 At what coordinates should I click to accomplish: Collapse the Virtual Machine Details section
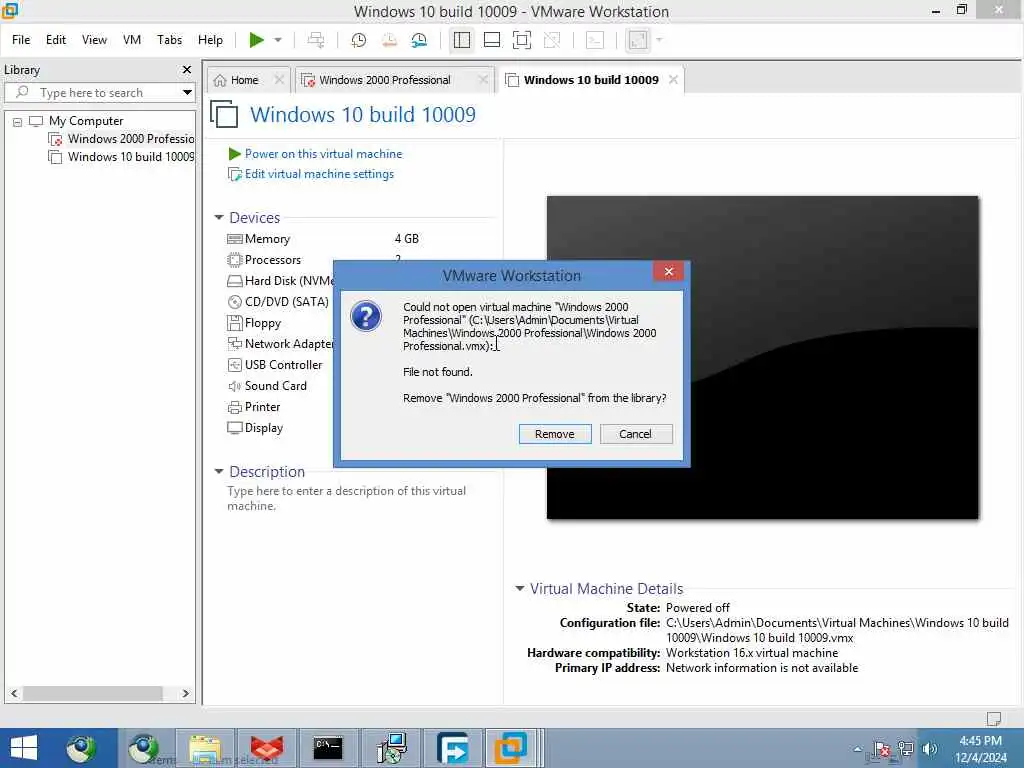[x=520, y=588]
